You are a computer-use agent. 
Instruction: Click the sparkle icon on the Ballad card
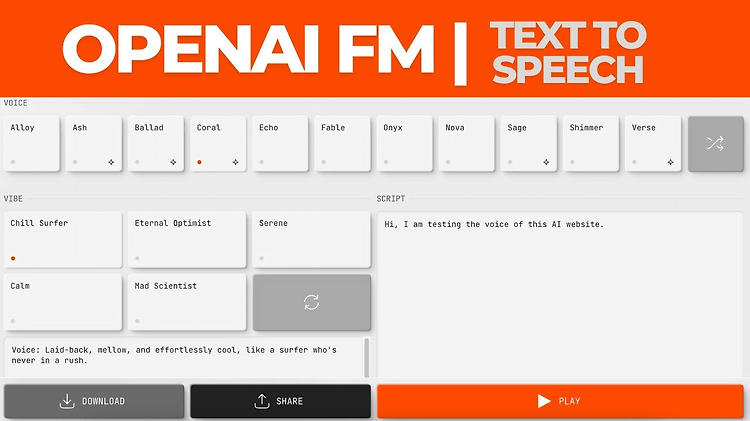(x=173, y=162)
